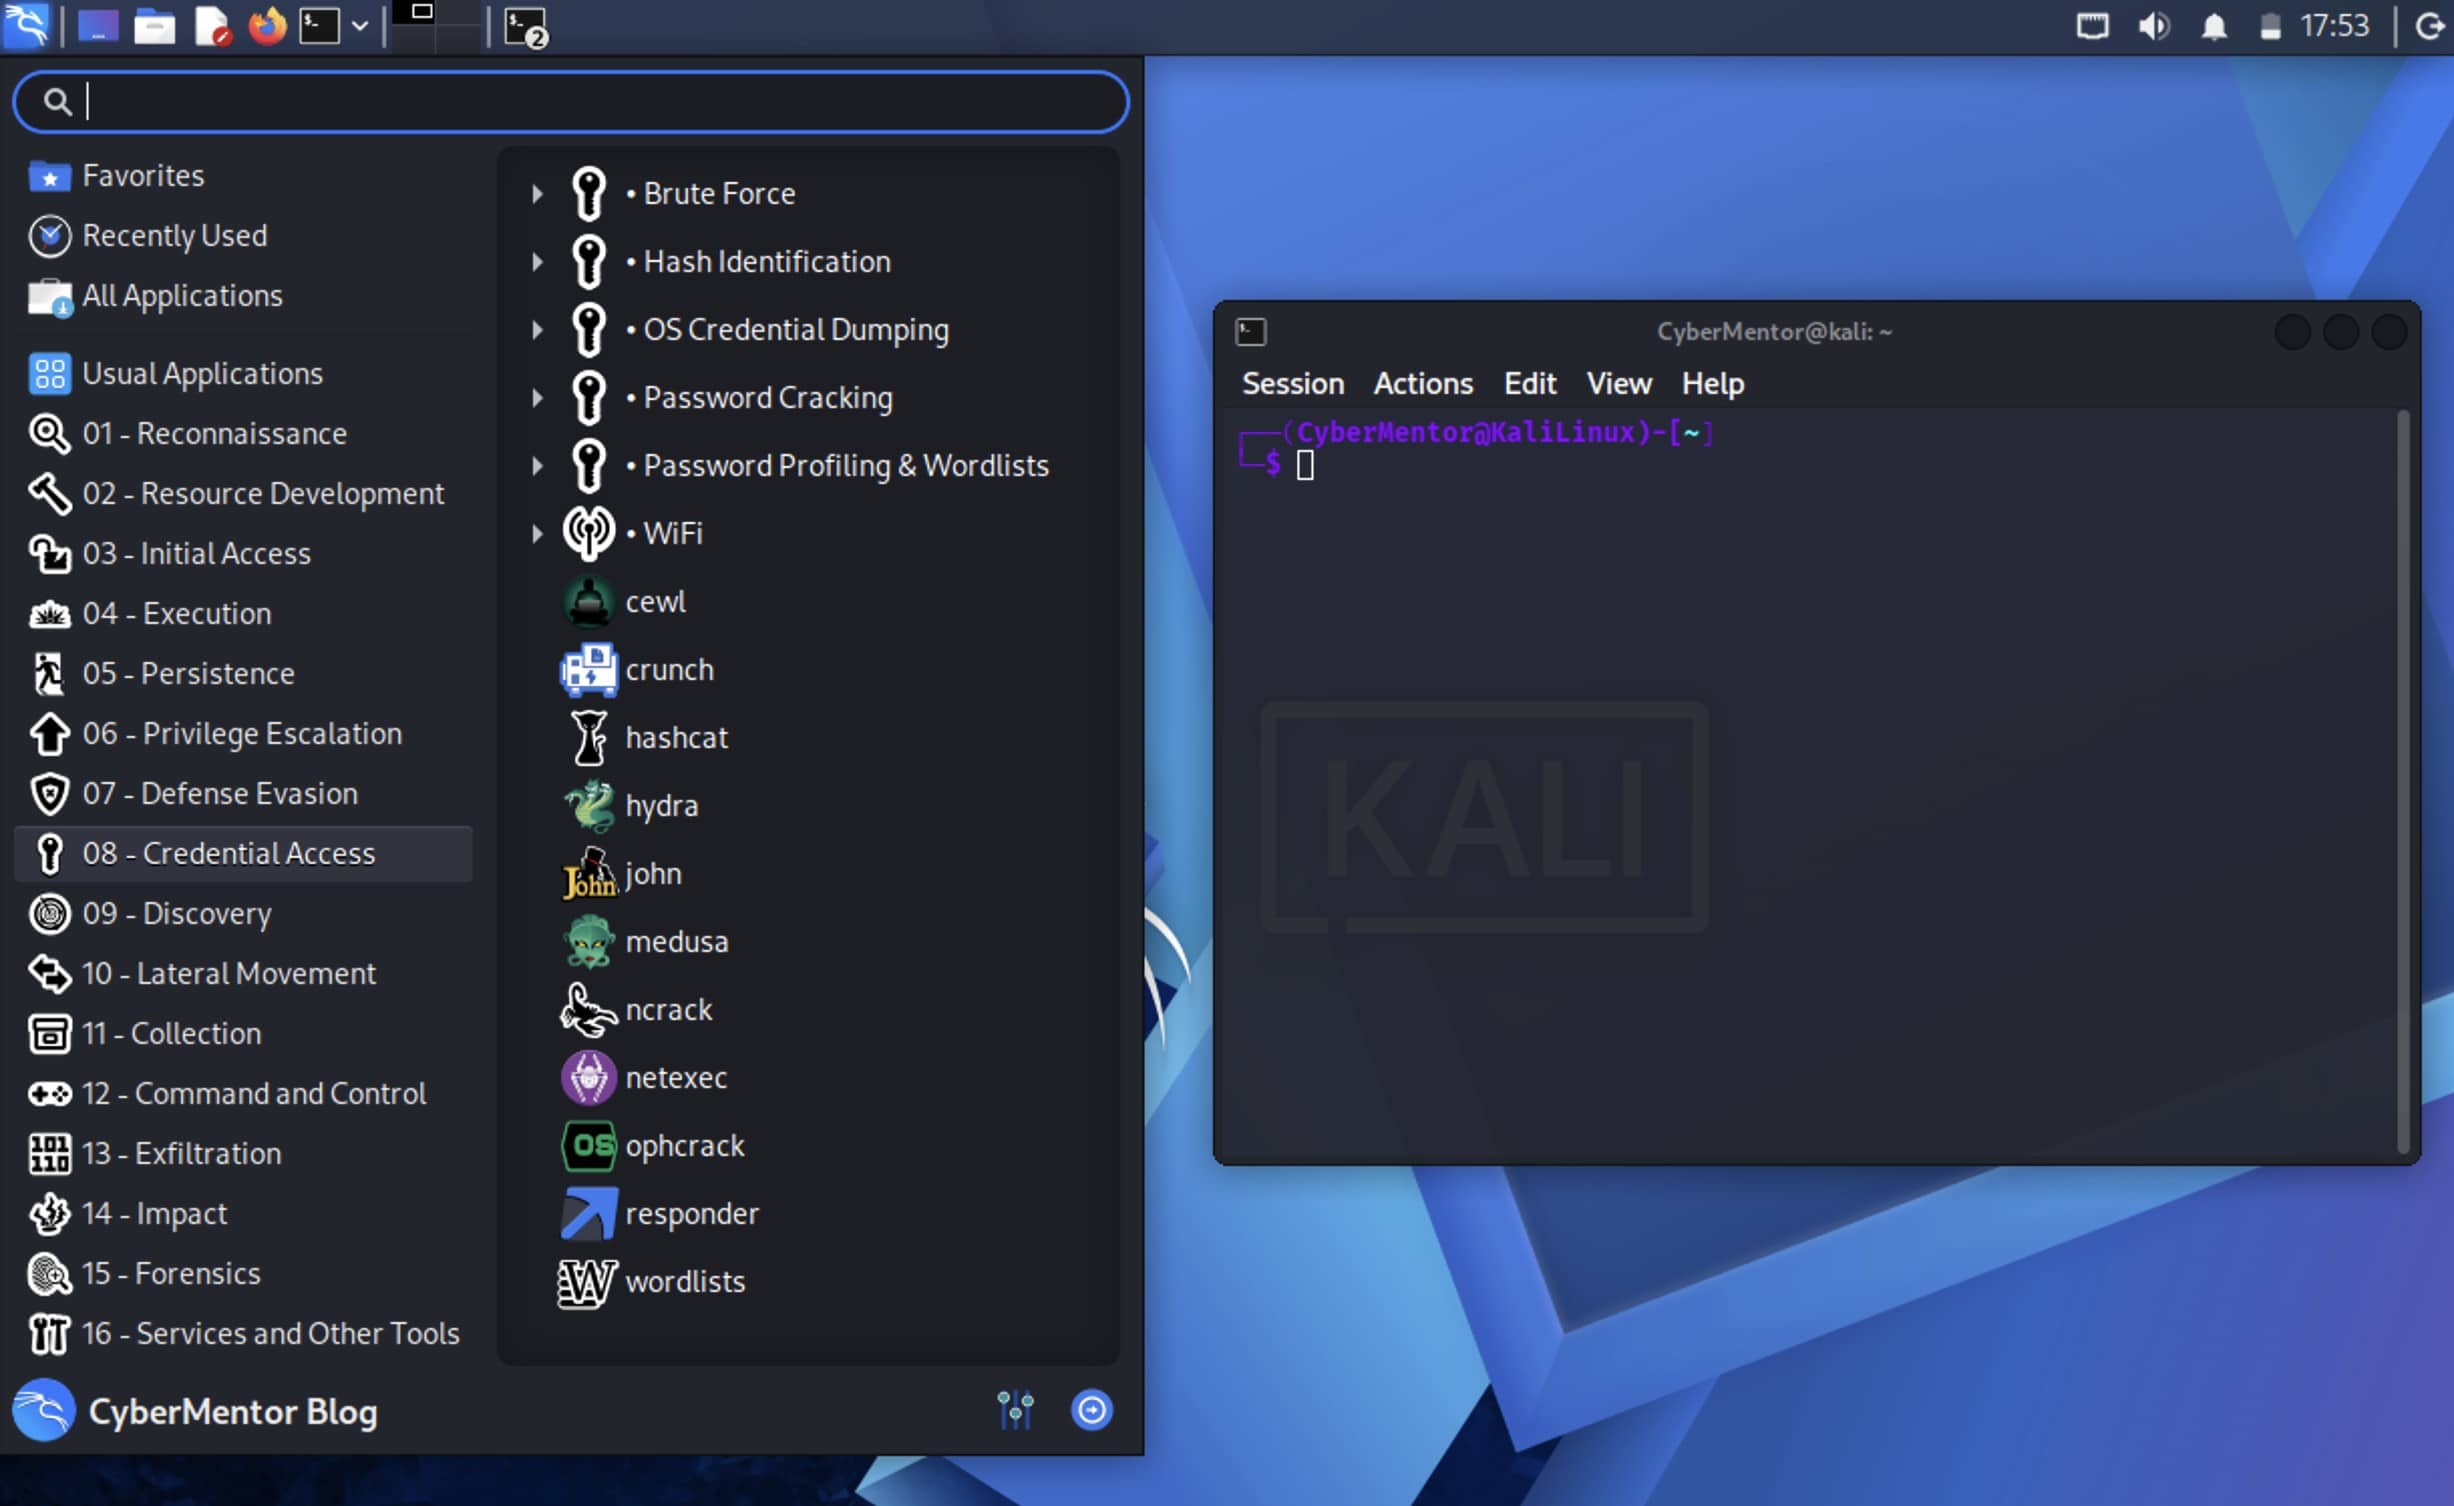Expand the WiFi submenu

(538, 534)
